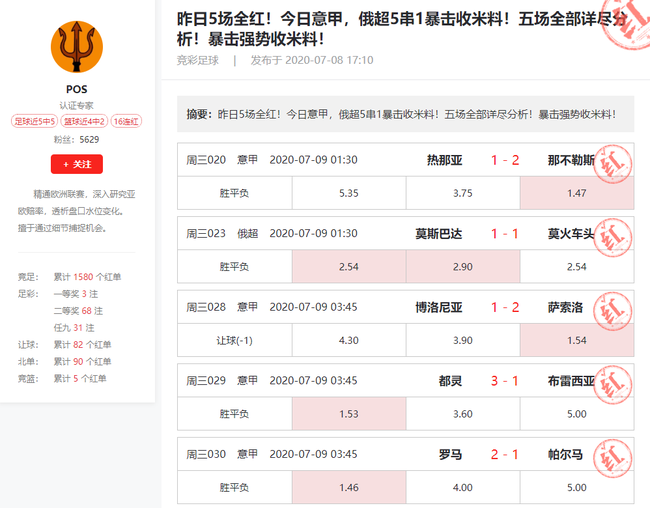650x508 pixels.
Task: Select the highlighted 2.90 draw odds cell
Action: [463, 267]
